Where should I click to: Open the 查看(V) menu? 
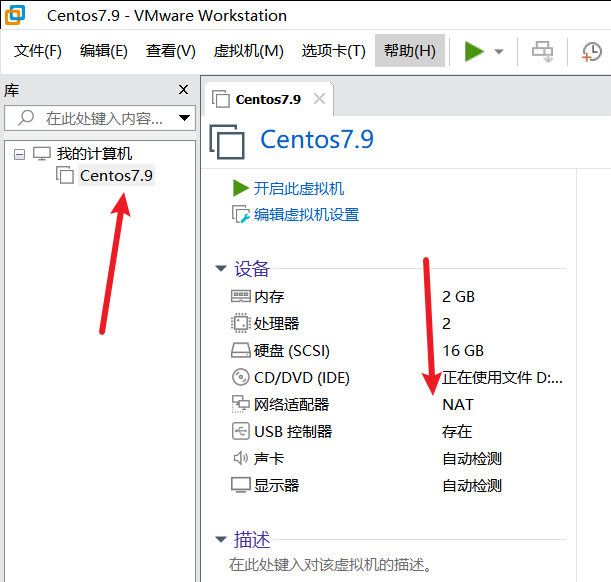coord(171,51)
